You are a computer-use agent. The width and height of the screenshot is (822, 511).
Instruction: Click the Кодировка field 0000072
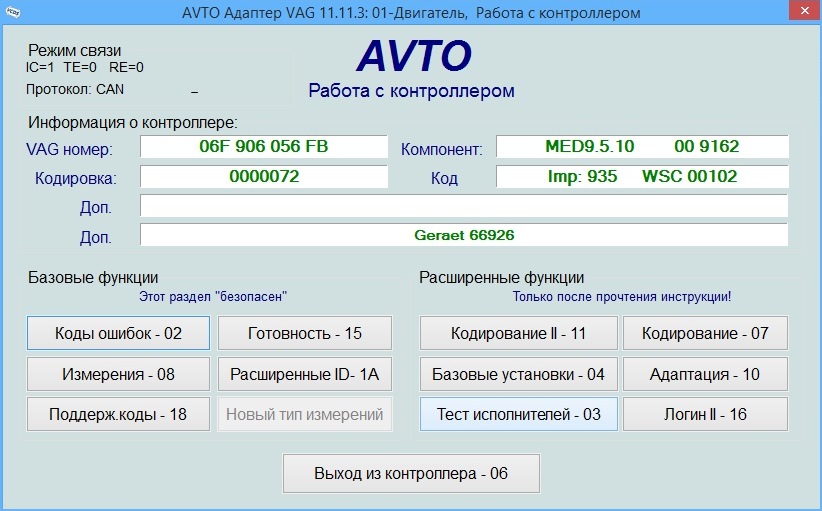264,177
